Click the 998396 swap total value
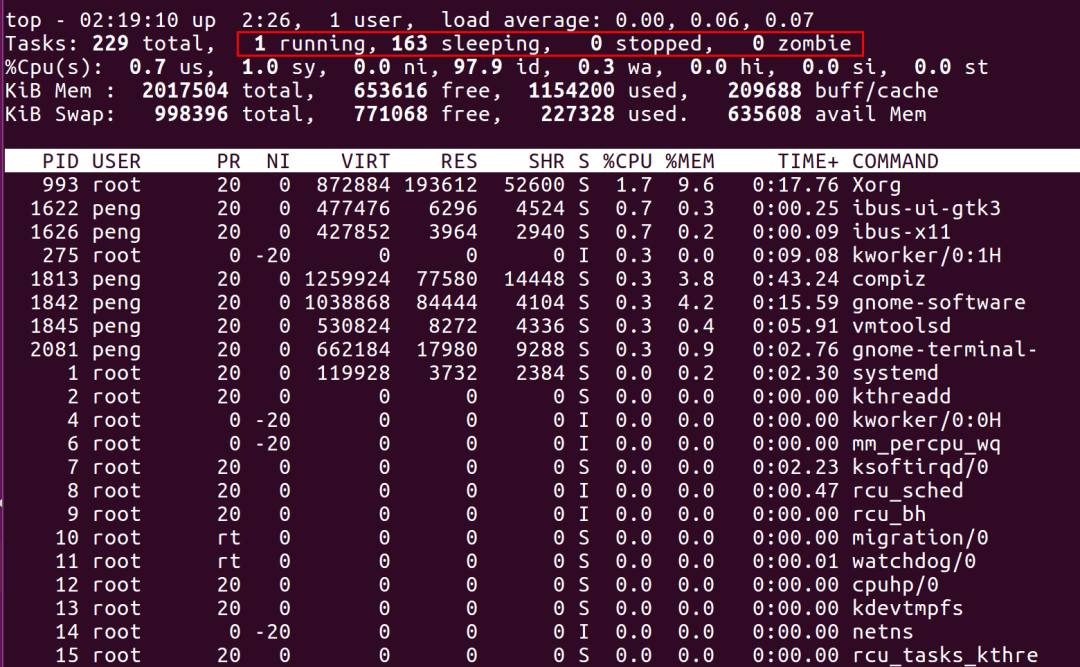This screenshot has width=1080, height=667. [191, 114]
